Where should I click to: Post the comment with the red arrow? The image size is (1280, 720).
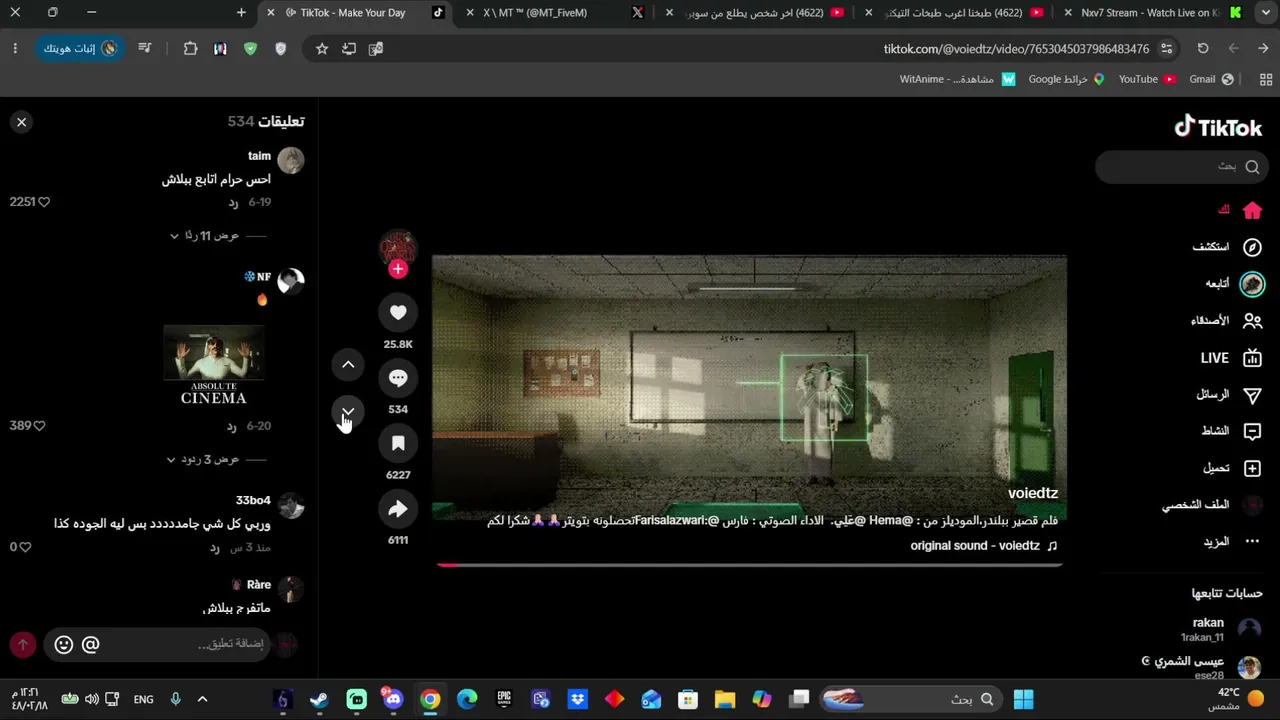(x=23, y=645)
